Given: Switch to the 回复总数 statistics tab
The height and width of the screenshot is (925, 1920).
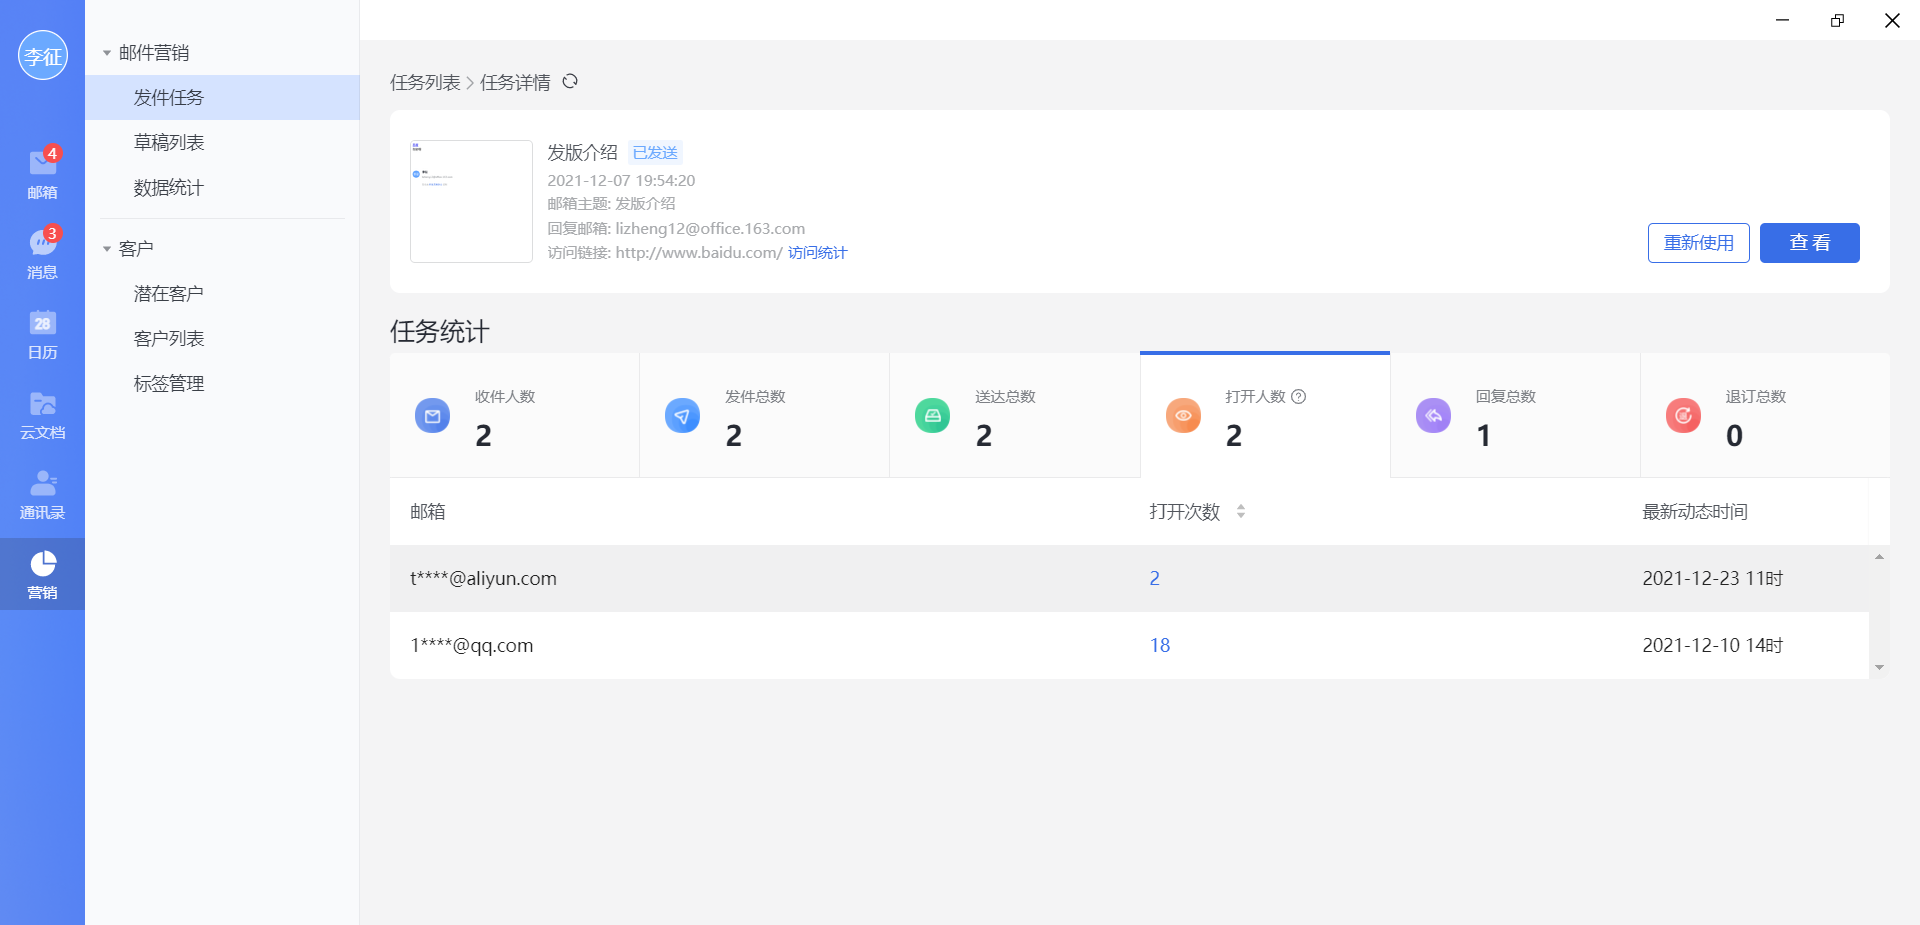Looking at the screenshot, I should [x=1514, y=416].
